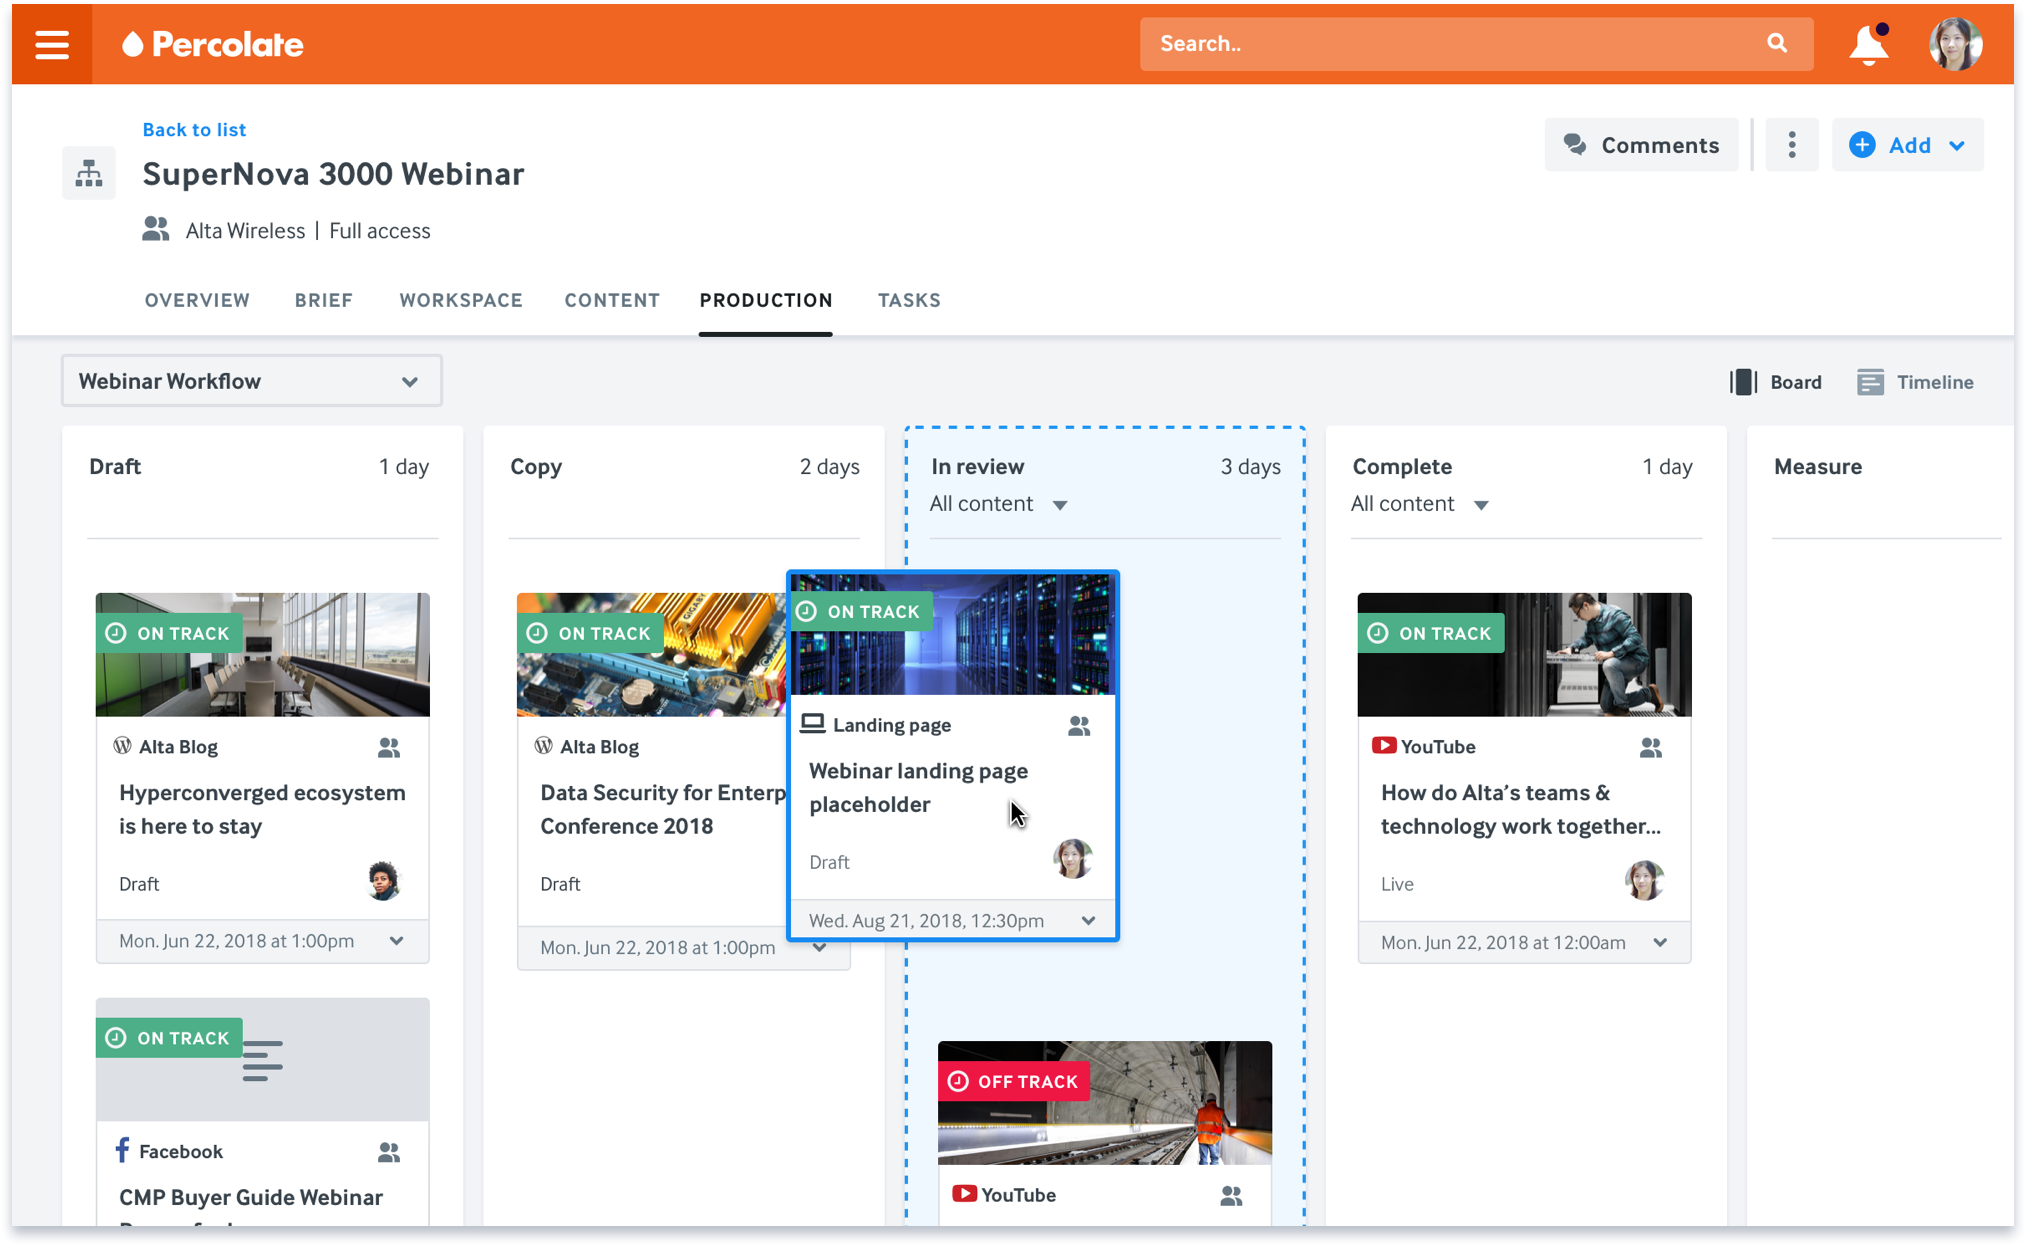
Task: Click the user avatar in the top bar
Action: (1956, 44)
